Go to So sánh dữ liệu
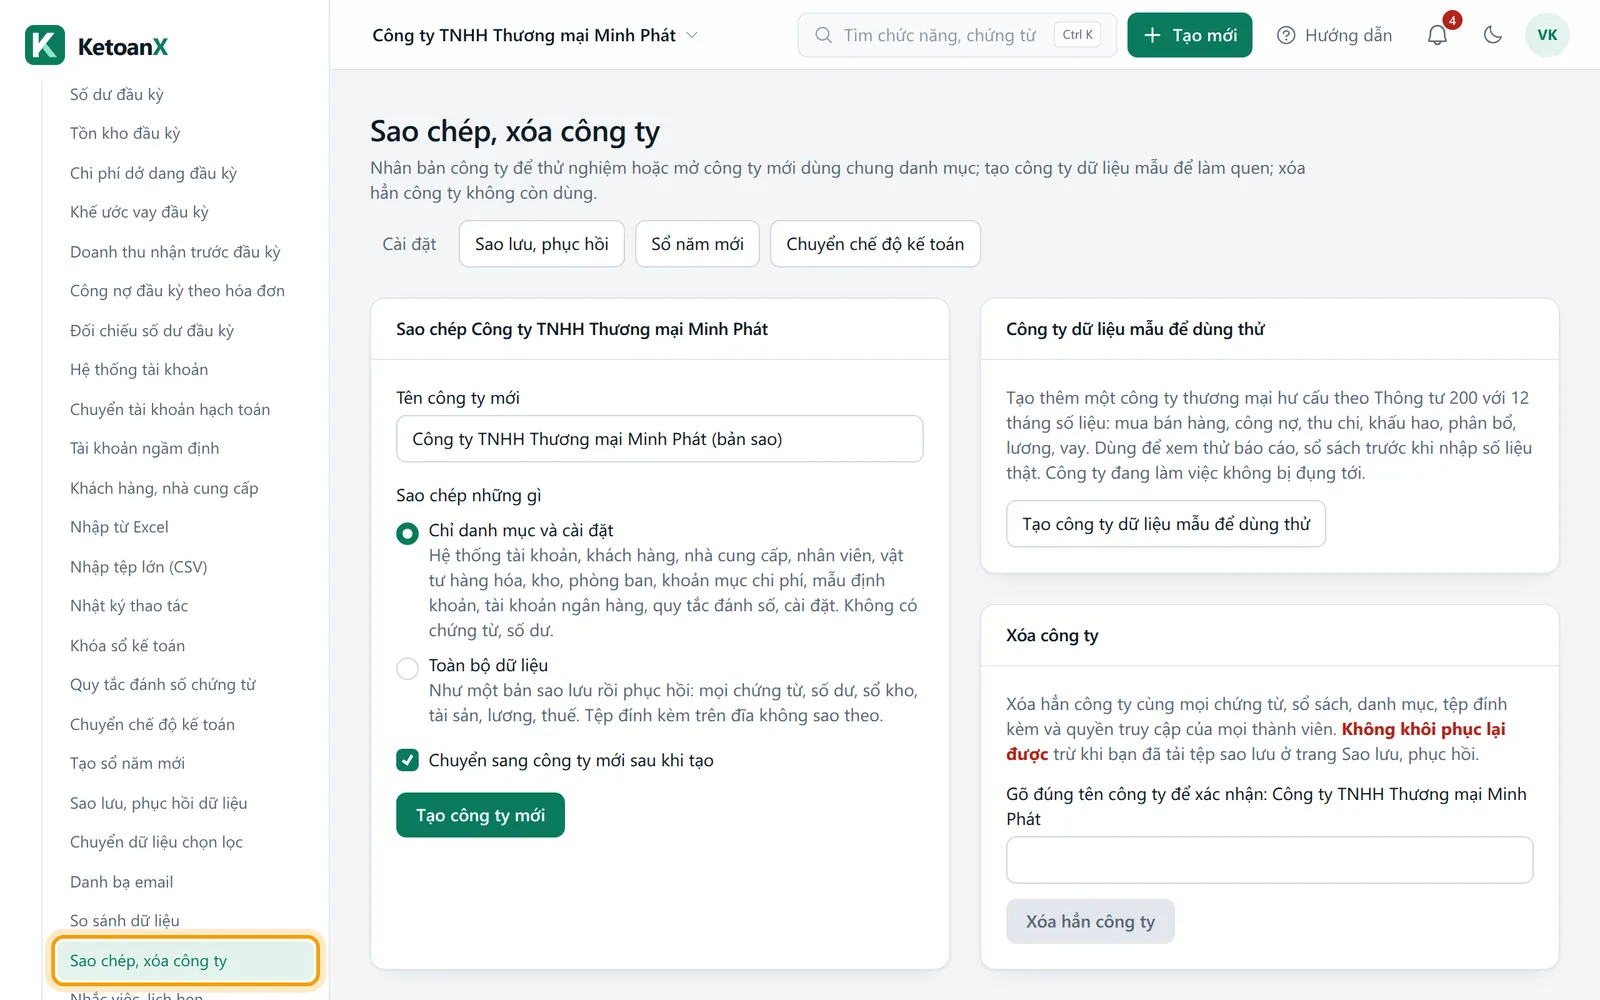This screenshot has width=1600, height=1000. pyautogui.click(x=125, y=921)
